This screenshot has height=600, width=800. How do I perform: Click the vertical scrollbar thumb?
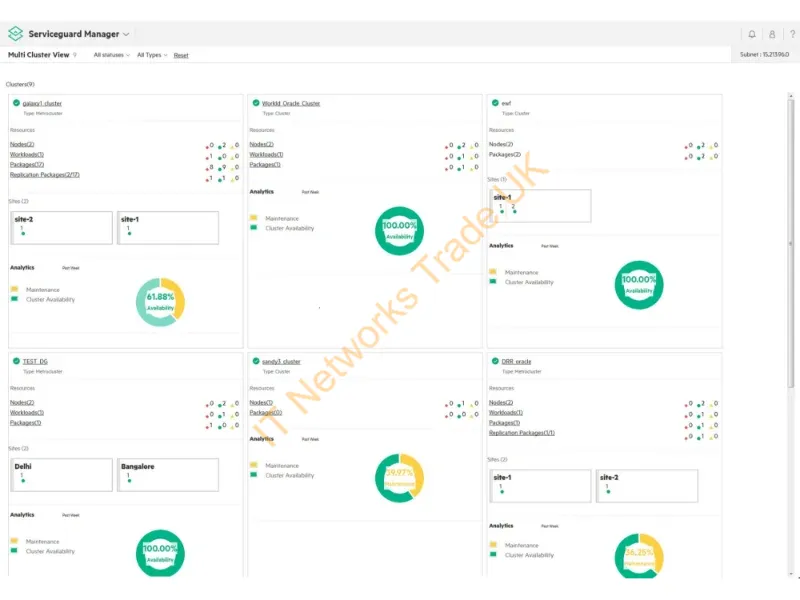tap(791, 243)
